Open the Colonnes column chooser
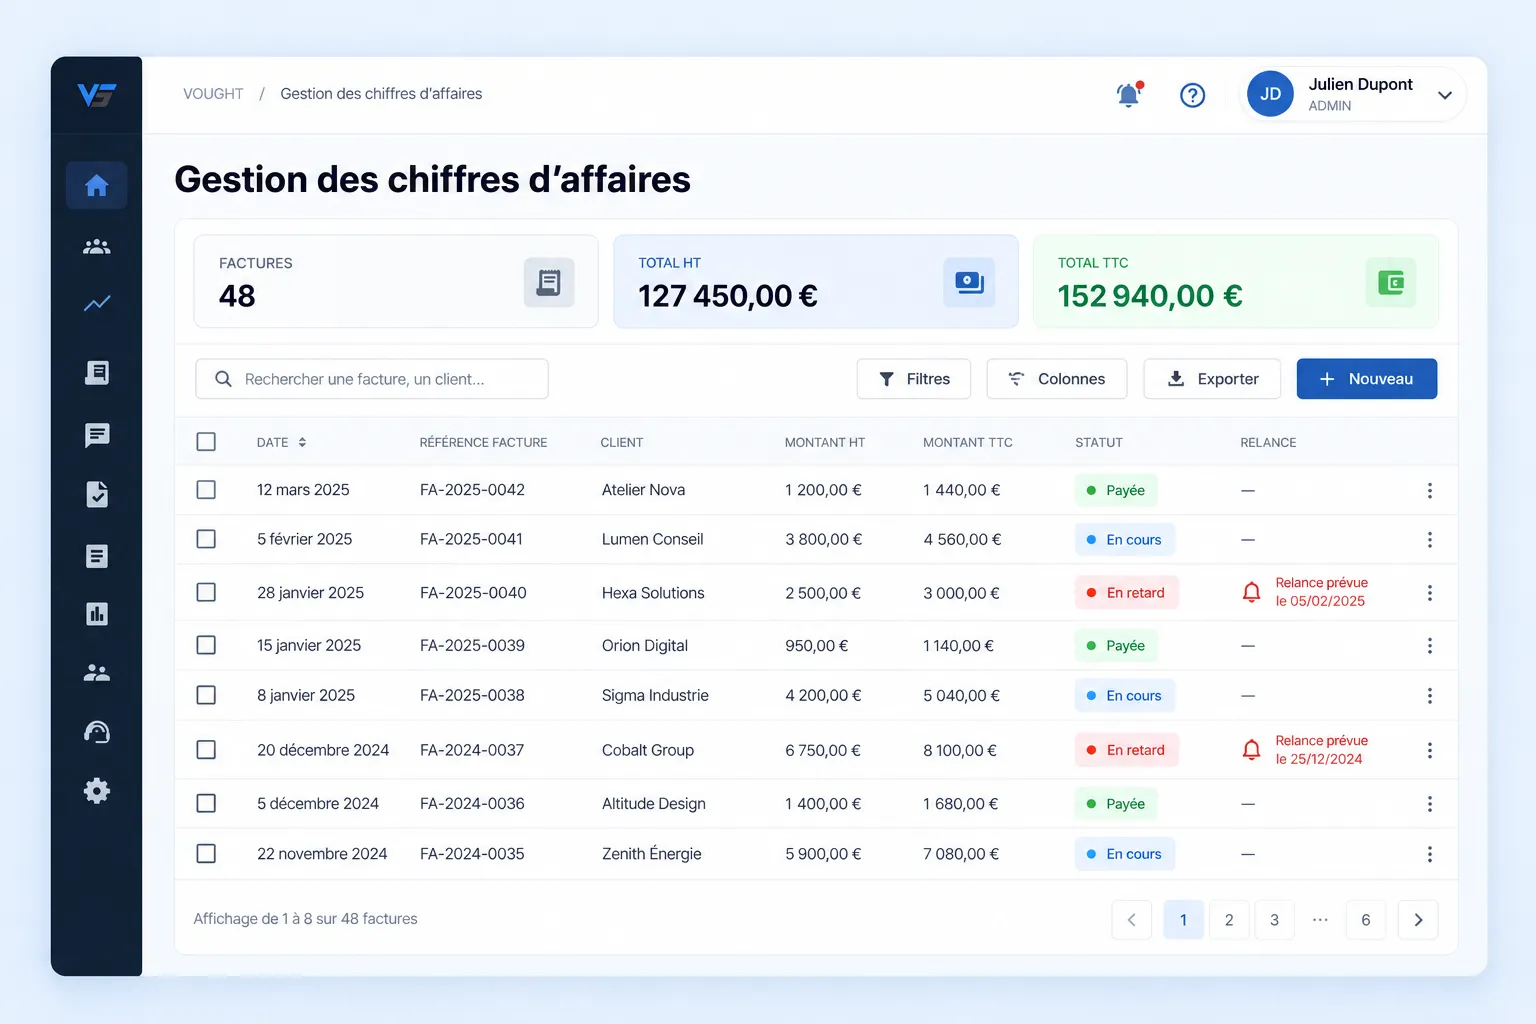 [1057, 379]
